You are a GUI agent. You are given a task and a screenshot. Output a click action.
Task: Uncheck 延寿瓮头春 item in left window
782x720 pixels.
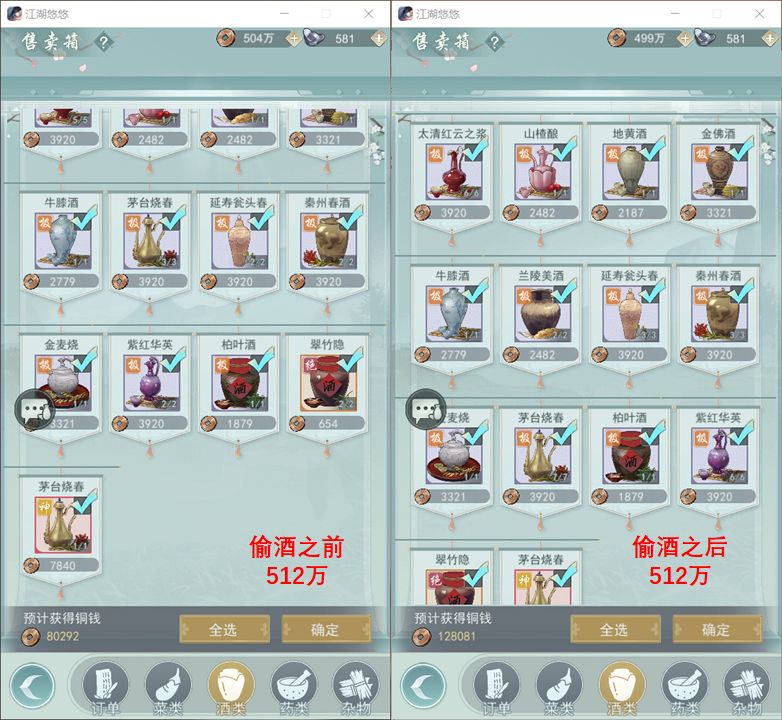click(239, 242)
